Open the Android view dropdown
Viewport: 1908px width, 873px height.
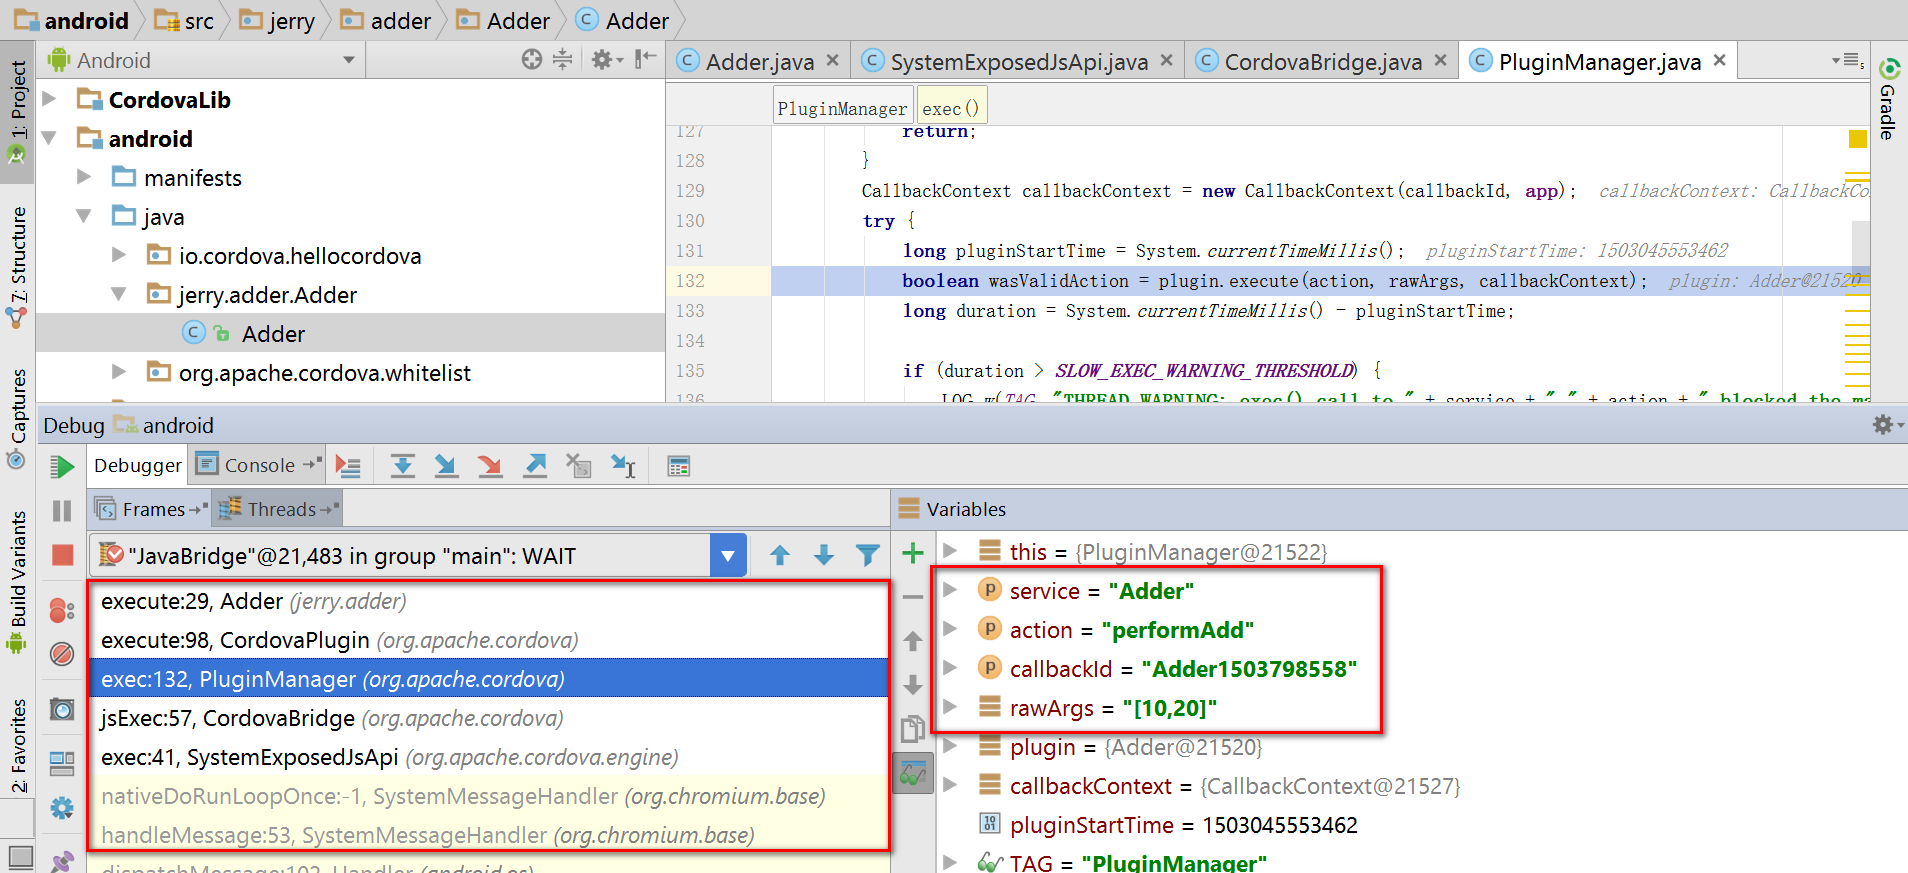(x=349, y=60)
